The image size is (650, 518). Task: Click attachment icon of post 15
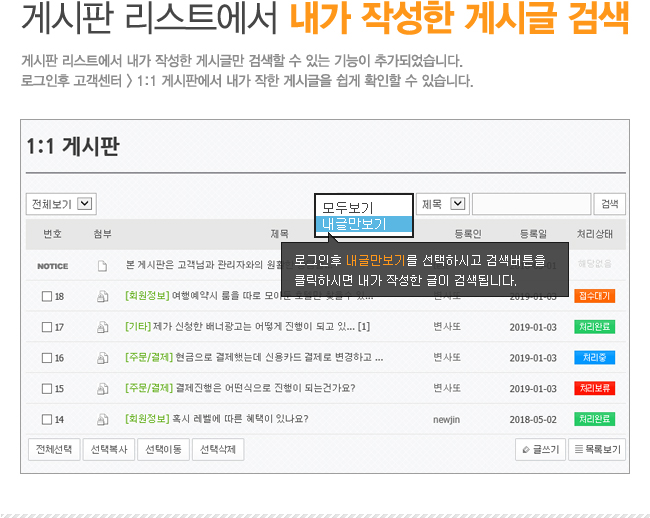click(x=102, y=388)
